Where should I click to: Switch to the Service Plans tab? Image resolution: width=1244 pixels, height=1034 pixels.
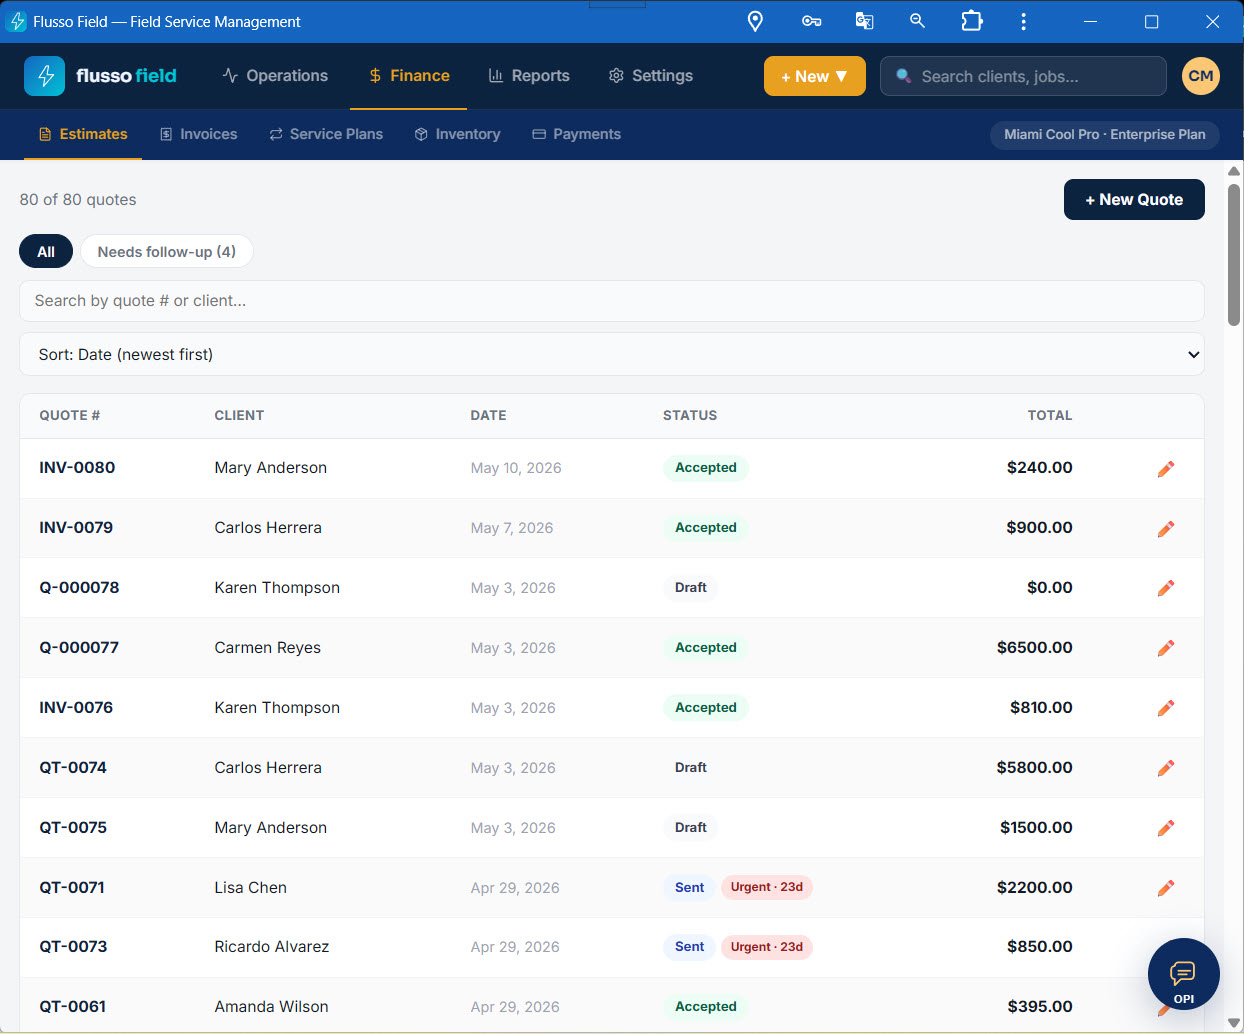click(326, 134)
